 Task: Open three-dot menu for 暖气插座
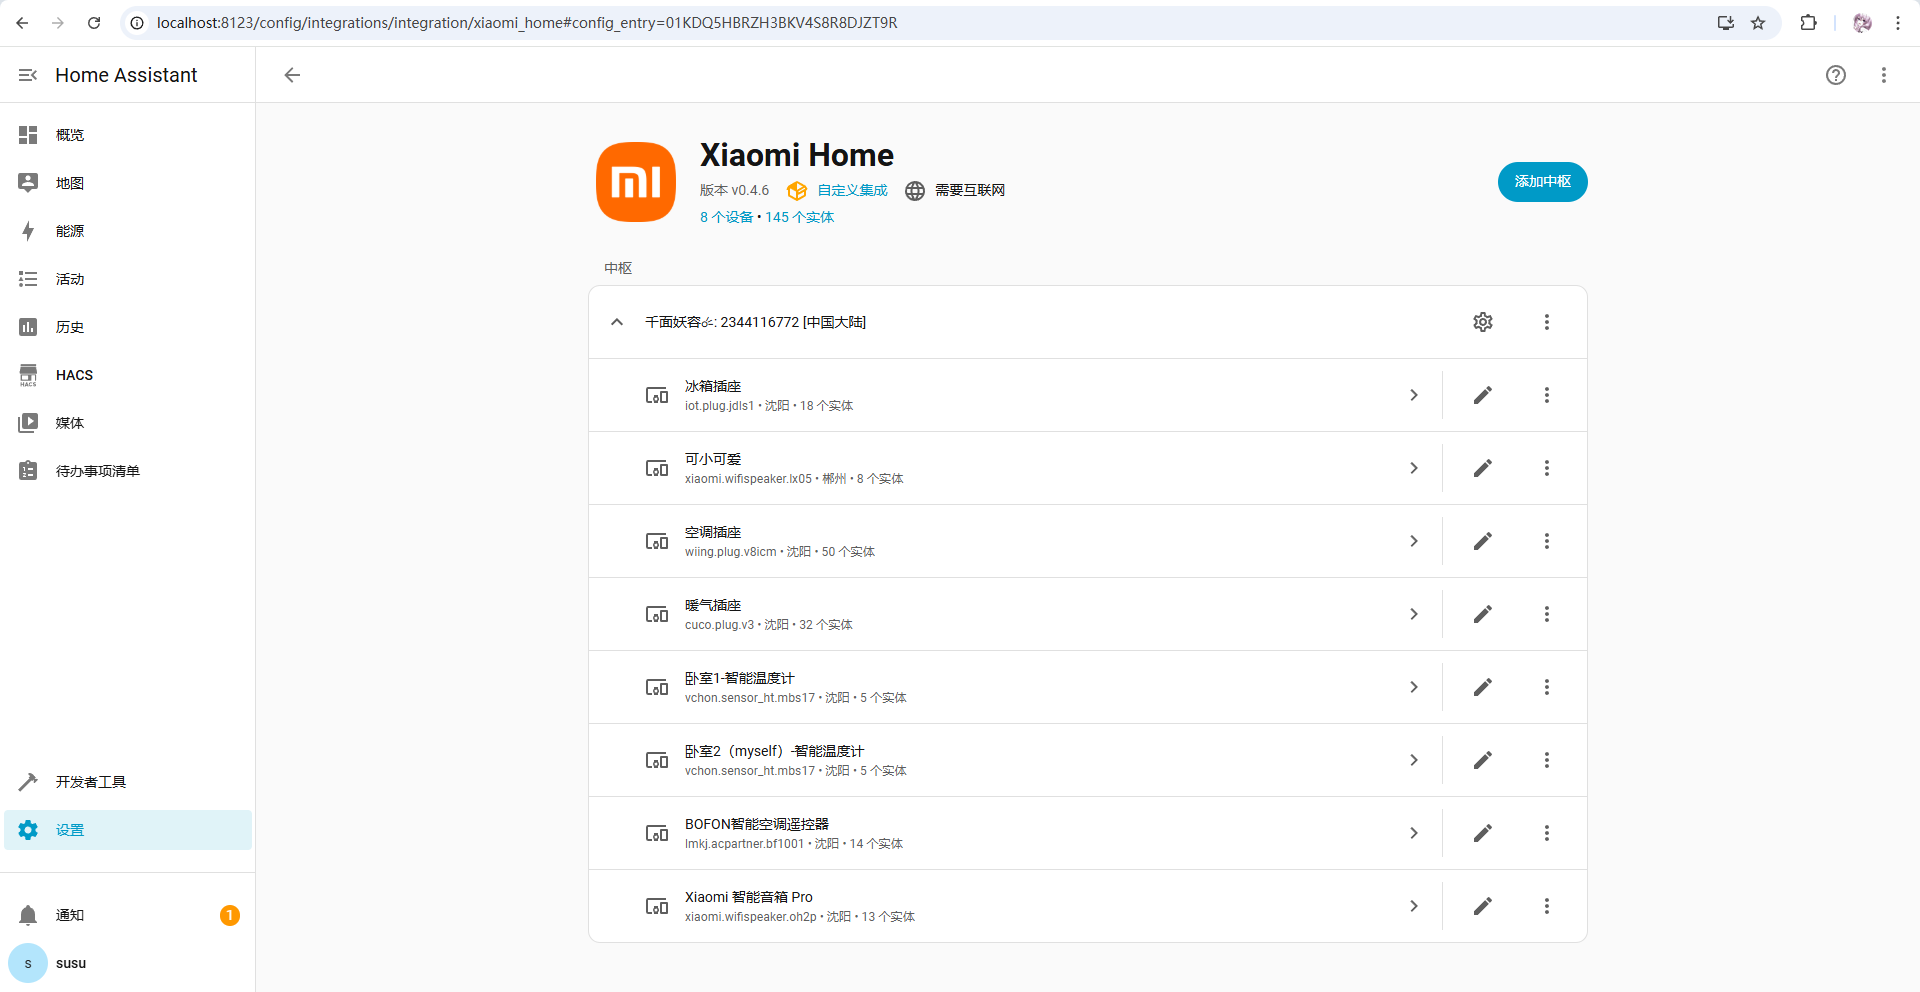[x=1546, y=614]
